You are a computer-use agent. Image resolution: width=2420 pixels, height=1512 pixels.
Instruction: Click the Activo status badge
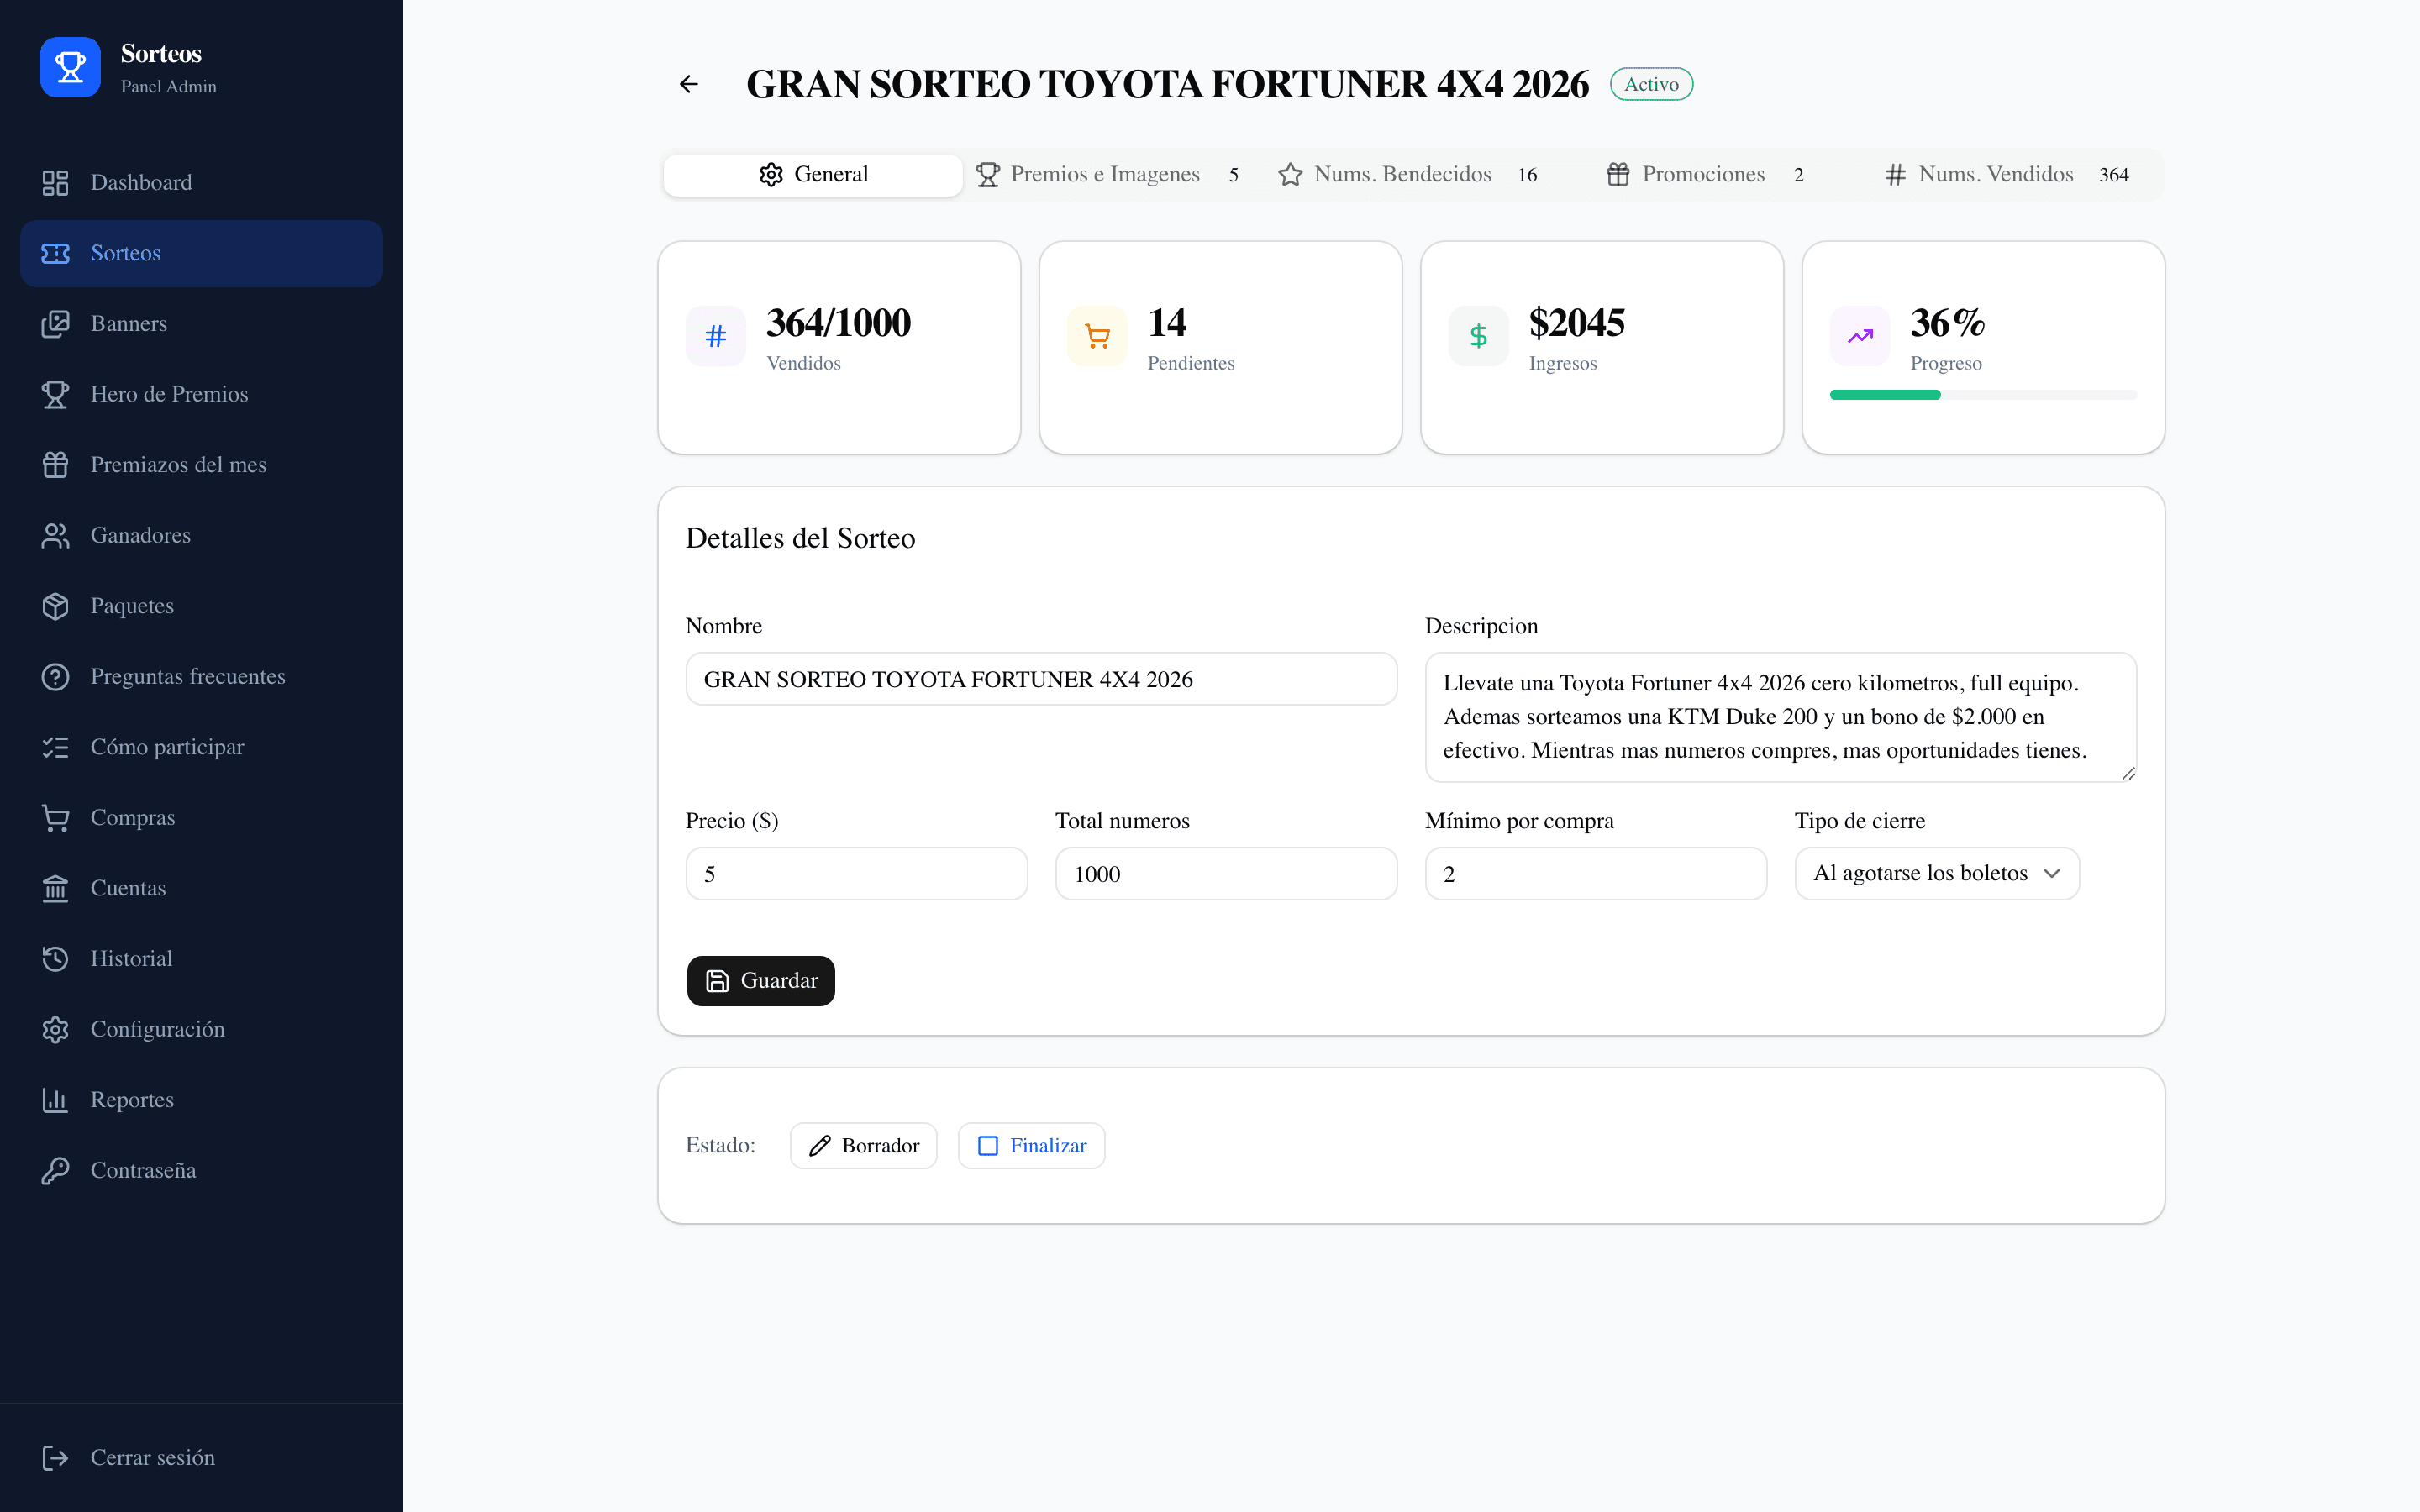pyautogui.click(x=1651, y=84)
